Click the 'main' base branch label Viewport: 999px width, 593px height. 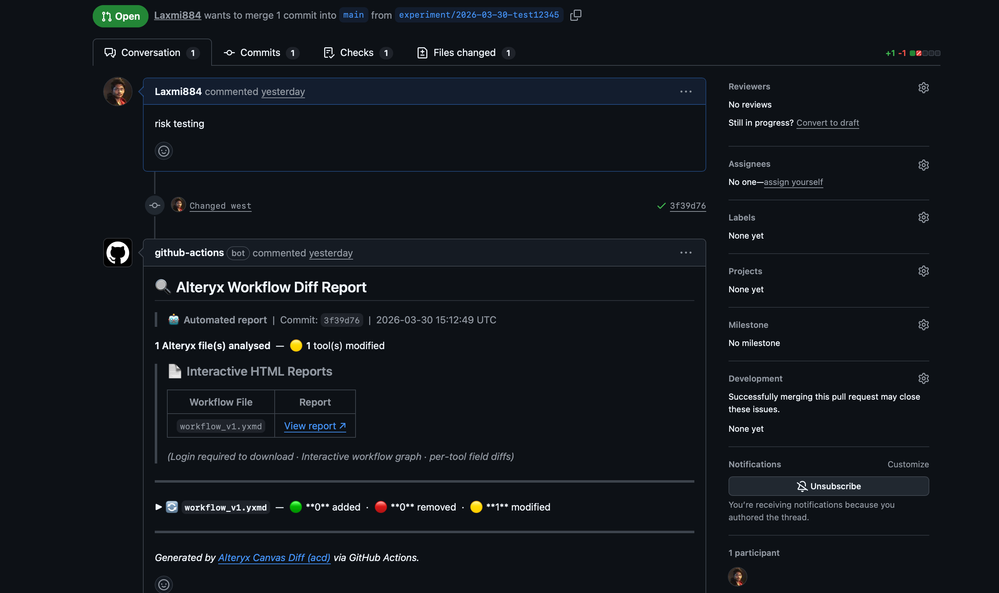pos(353,15)
